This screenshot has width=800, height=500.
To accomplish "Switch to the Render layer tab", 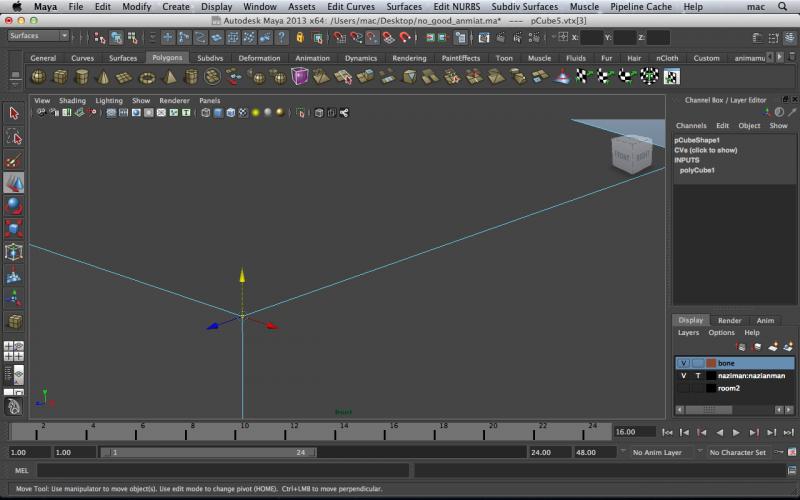I will (730, 320).
